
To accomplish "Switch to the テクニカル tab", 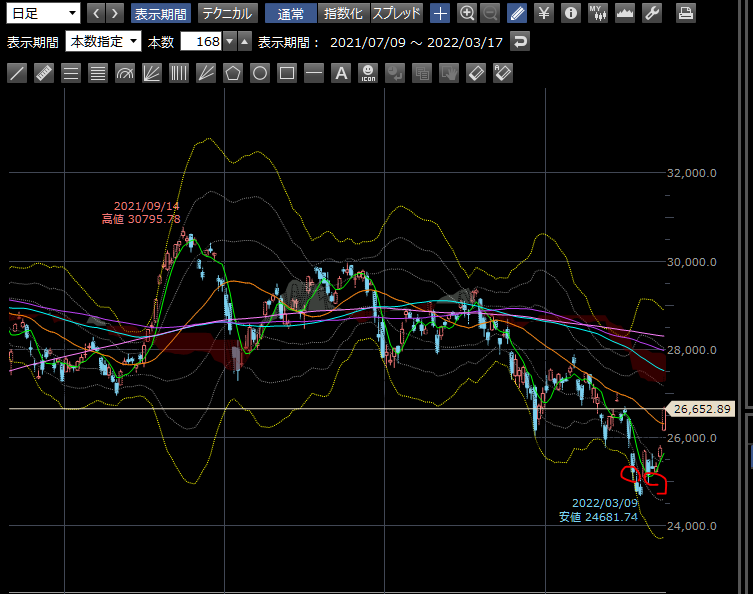I will coord(227,13).
